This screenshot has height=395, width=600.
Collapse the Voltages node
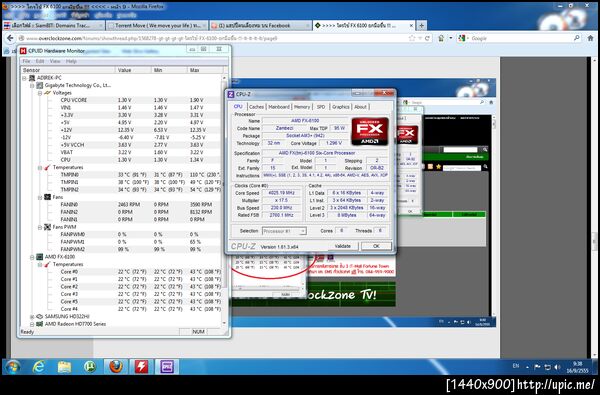(x=40, y=93)
